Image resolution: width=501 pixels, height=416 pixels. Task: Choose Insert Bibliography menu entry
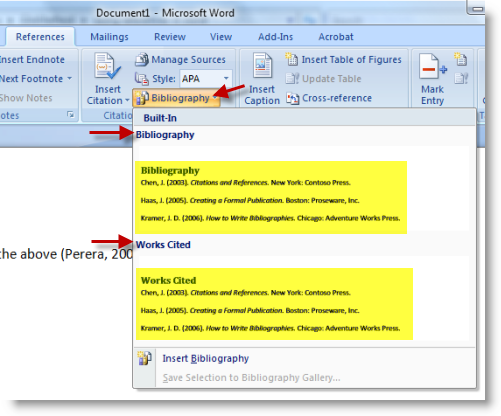(205, 359)
